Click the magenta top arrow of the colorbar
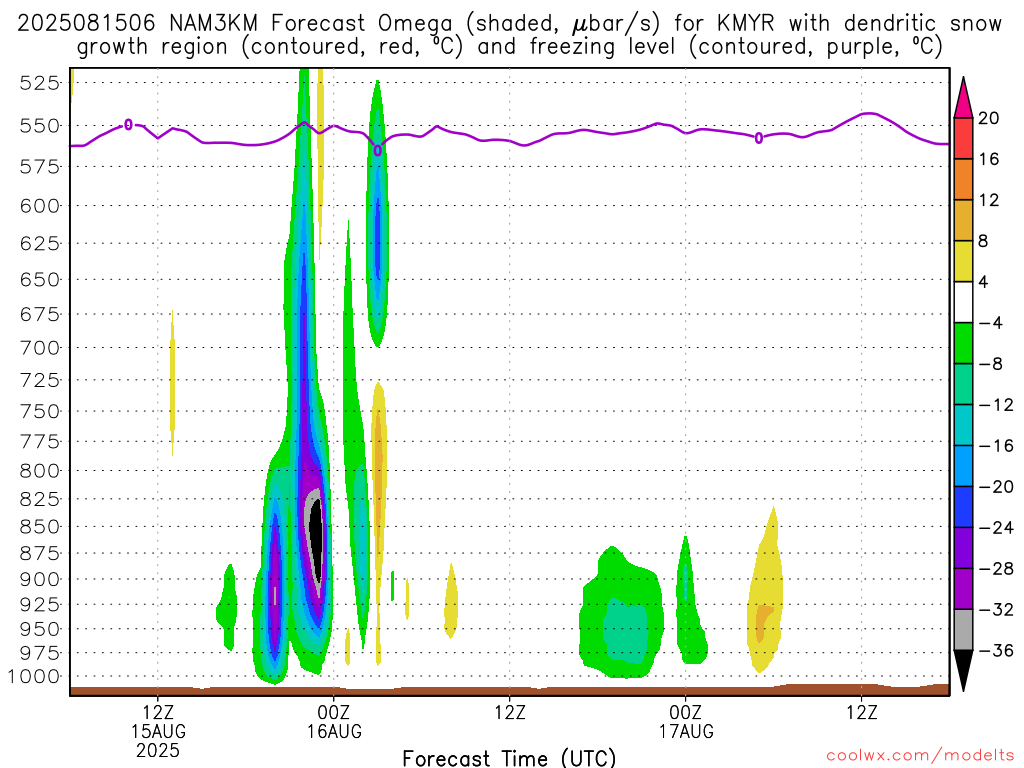The image size is (1024, 768). tap(963, 98)
